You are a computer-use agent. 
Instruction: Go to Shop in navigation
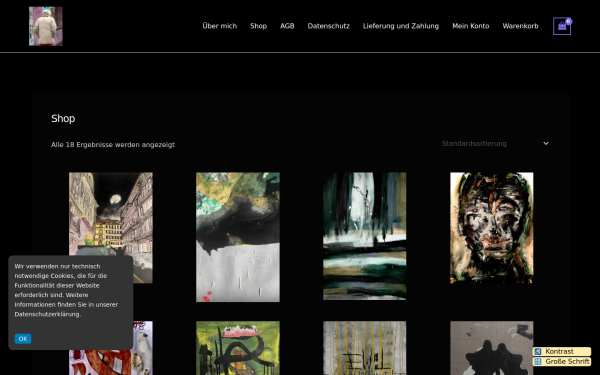click(258, 26)
